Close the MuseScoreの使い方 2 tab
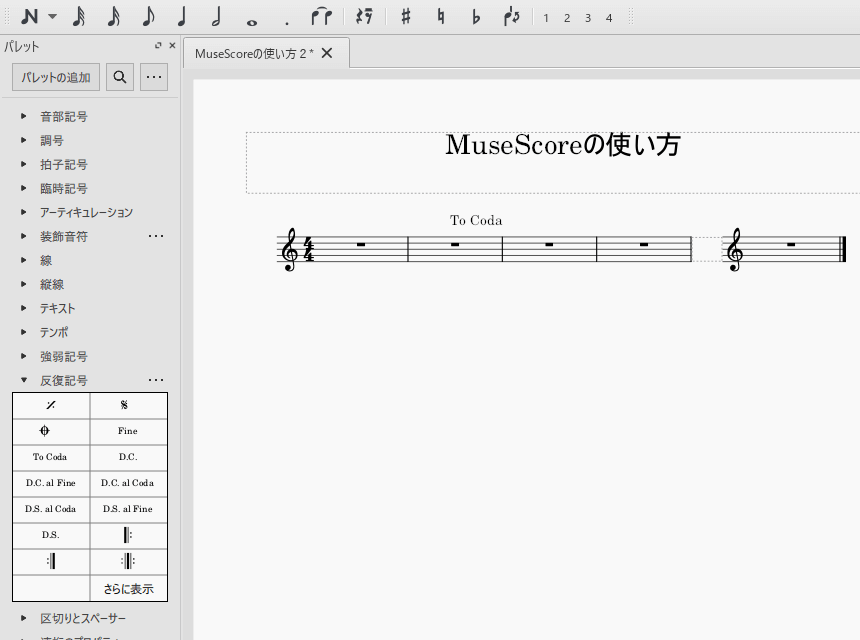Image resolution: width=860 pixels, height=640 pixels. pyautogui.click(x=327, y=53)
